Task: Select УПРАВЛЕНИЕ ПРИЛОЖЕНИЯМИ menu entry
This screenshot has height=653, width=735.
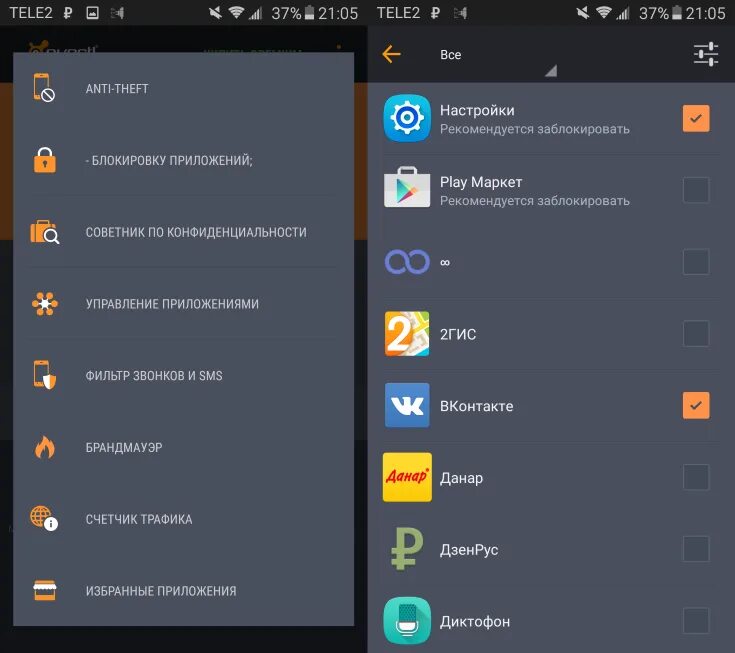Action: [183, 304]
